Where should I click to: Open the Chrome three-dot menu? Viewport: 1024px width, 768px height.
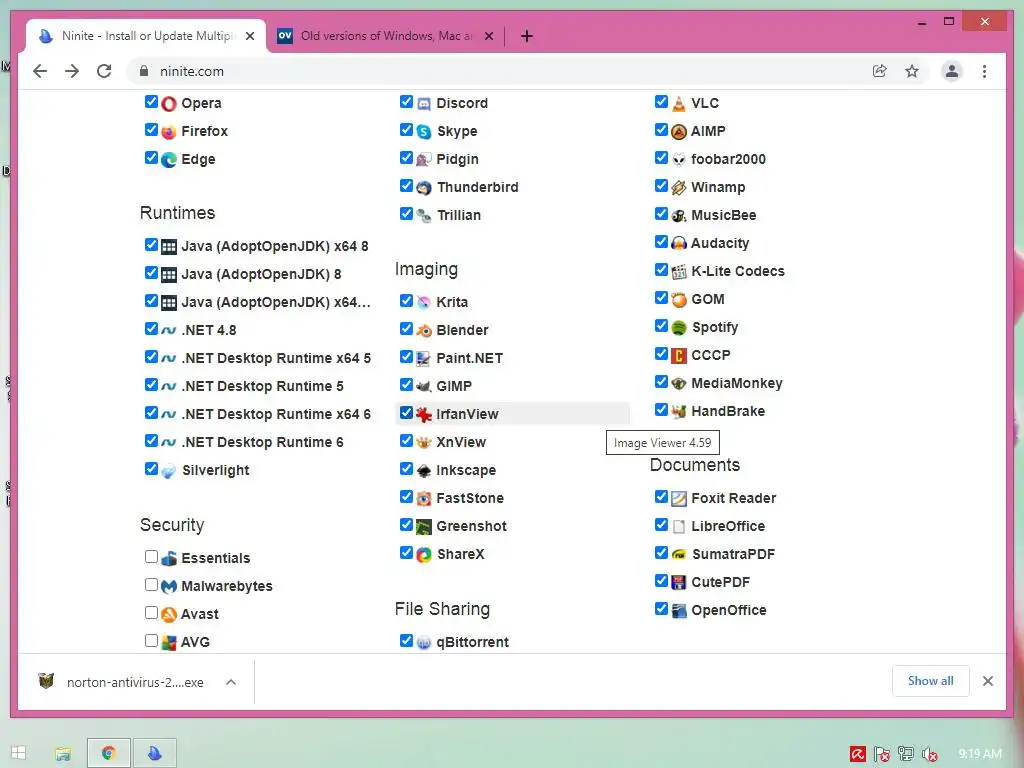point(984,71)
